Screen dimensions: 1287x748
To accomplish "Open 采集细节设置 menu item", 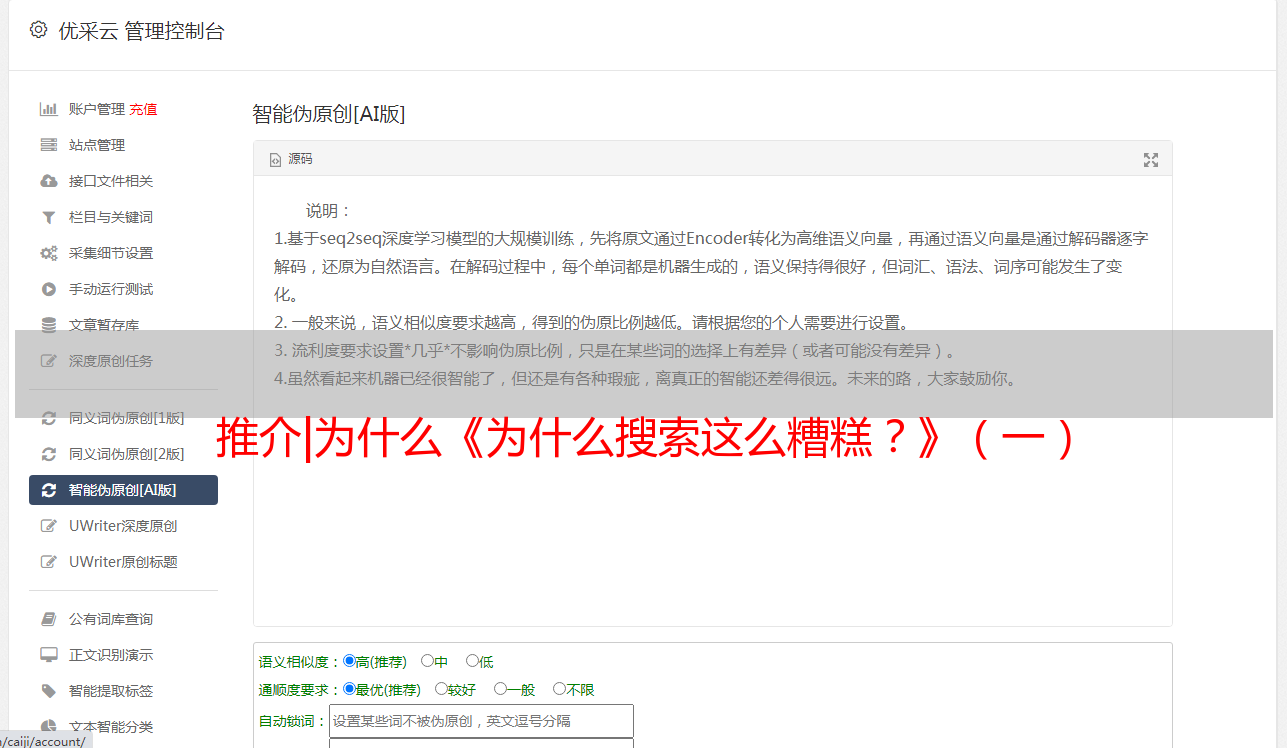I will (x=111, y=253).
